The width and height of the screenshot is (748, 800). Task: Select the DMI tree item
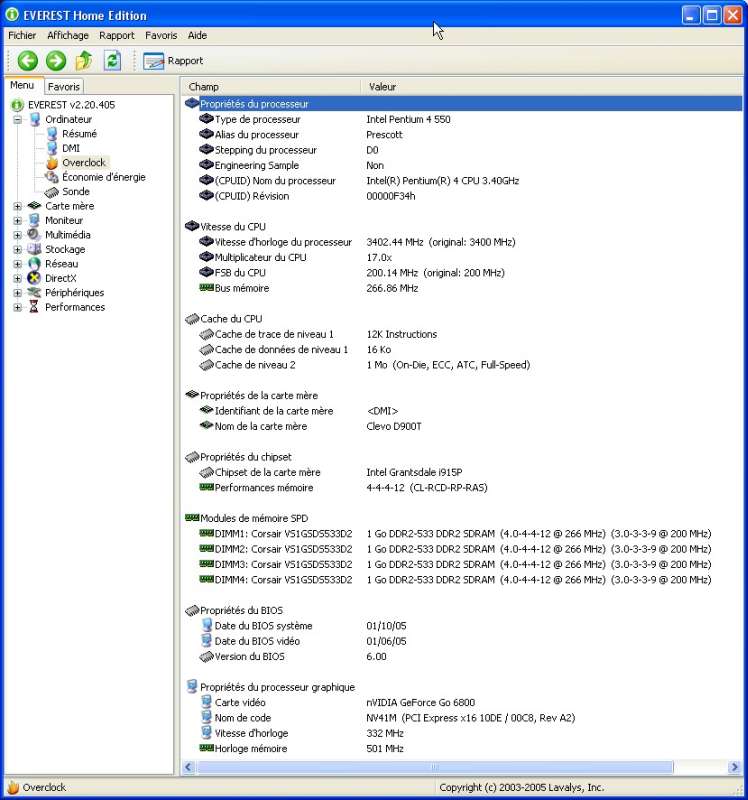pos(70,148)
